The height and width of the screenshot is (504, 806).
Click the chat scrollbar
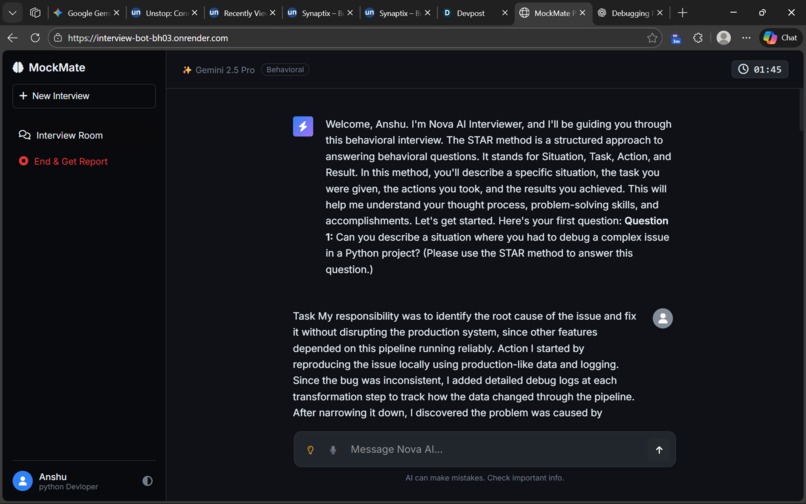pyautogui.click(x=802, y=111)
